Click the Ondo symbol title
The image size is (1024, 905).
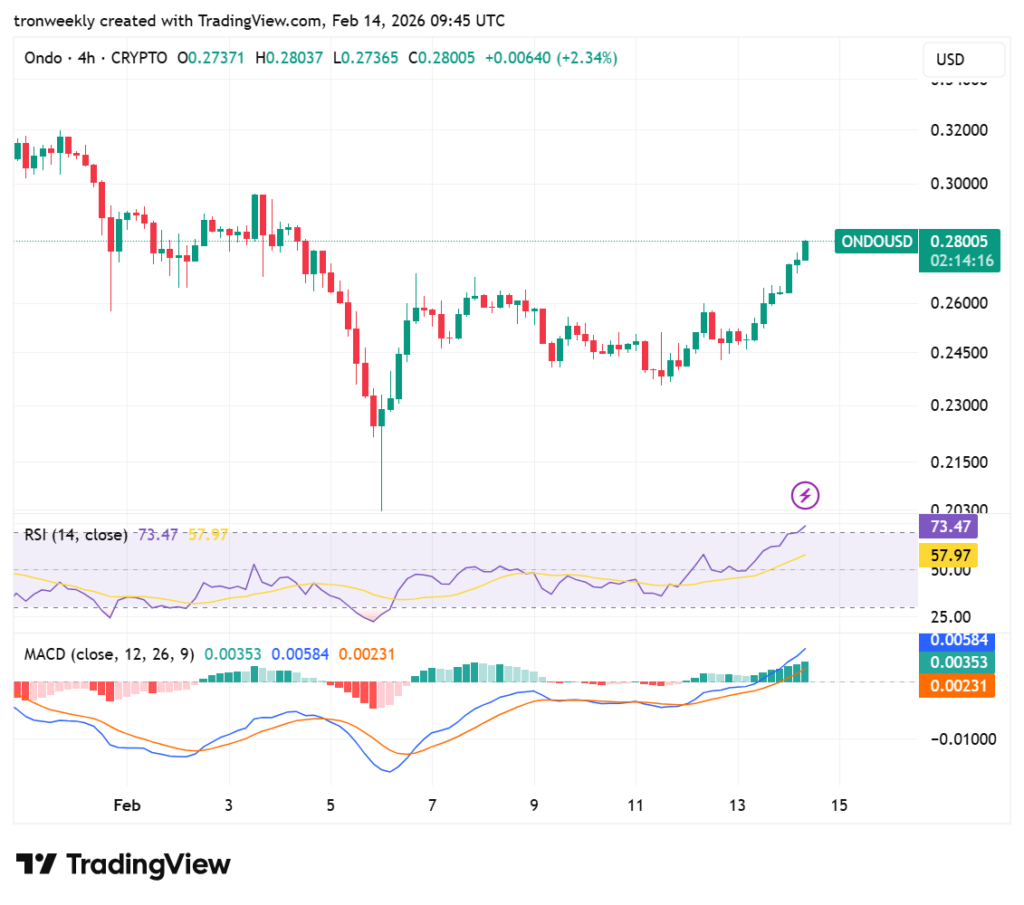tap(43, 58)
